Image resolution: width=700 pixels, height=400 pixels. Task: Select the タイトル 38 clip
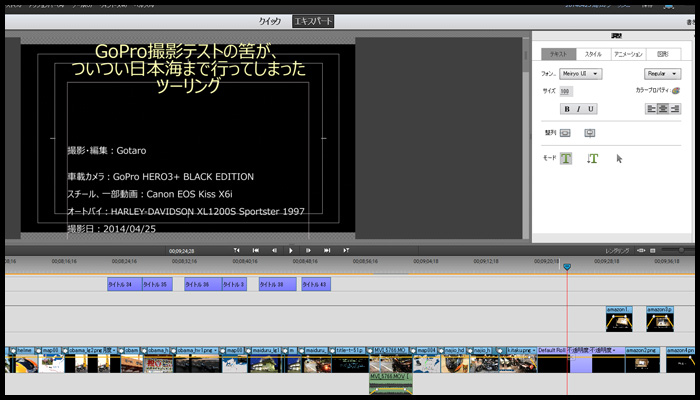click(278, 284)
